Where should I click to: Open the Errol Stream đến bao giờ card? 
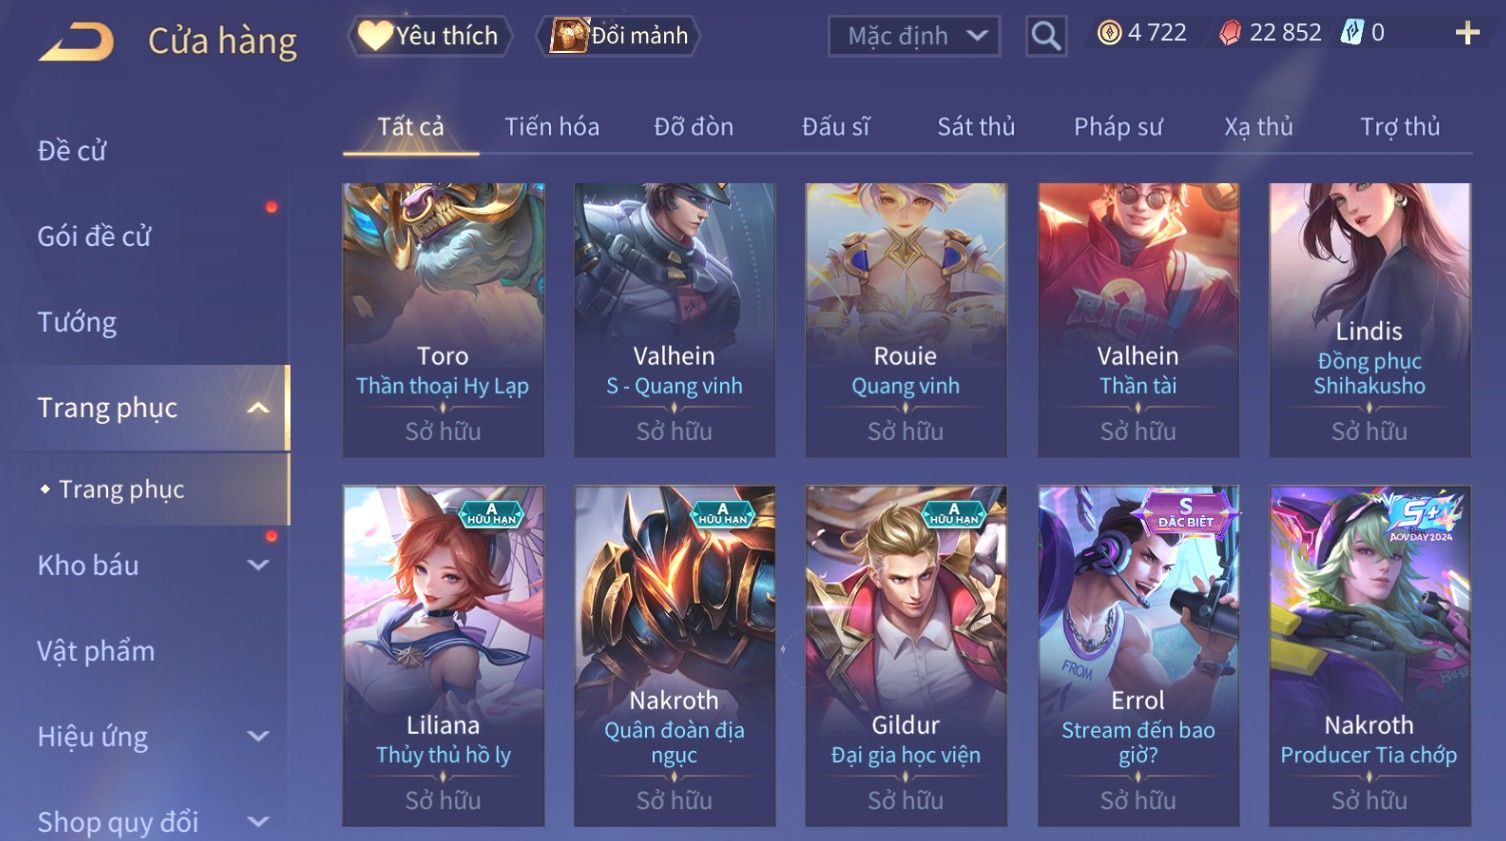tap(1138, 656)
